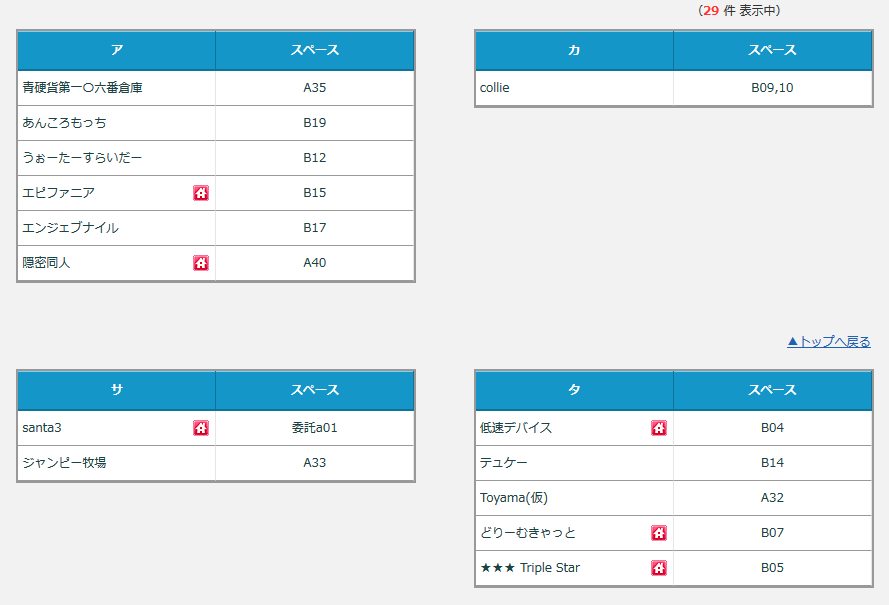Select the circle name テュケー

503,463
